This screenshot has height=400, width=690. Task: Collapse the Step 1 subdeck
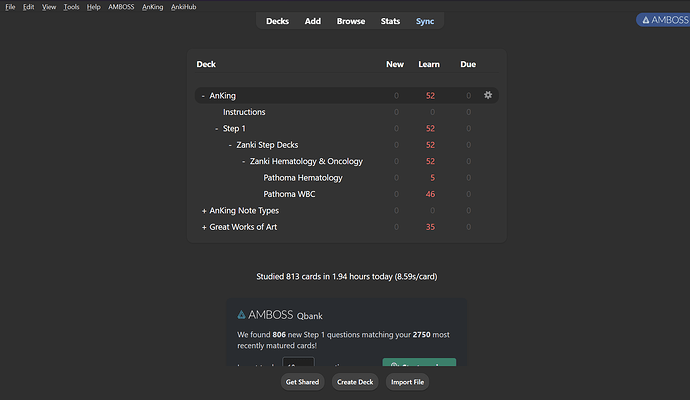pos(217,129)
